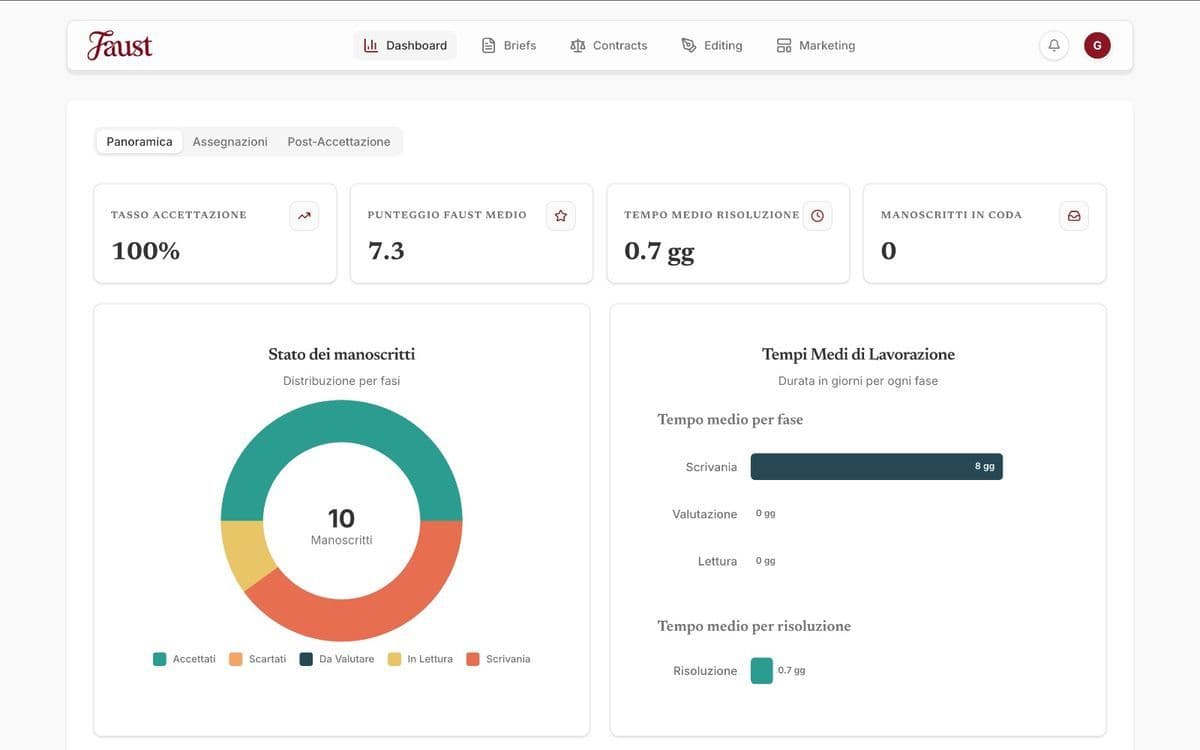The width and height of the screenshot is (1200, 750).
Task: Select the Briefs document icon
Action: (x=487, y=44)
